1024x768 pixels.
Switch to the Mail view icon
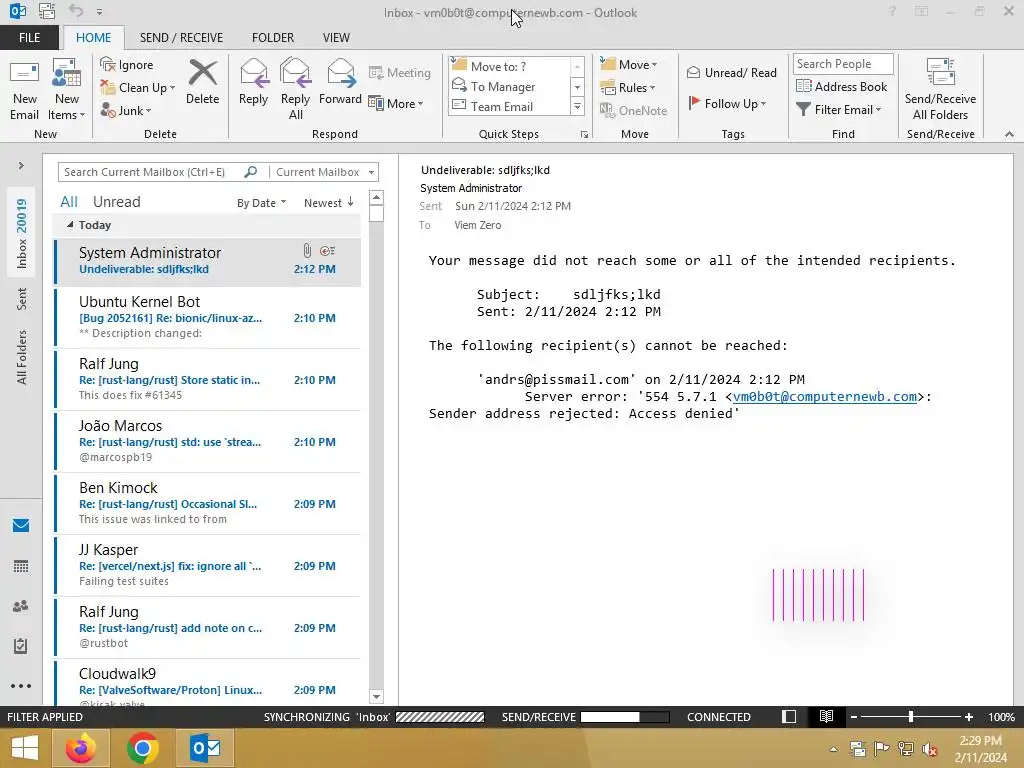[21, 525]
